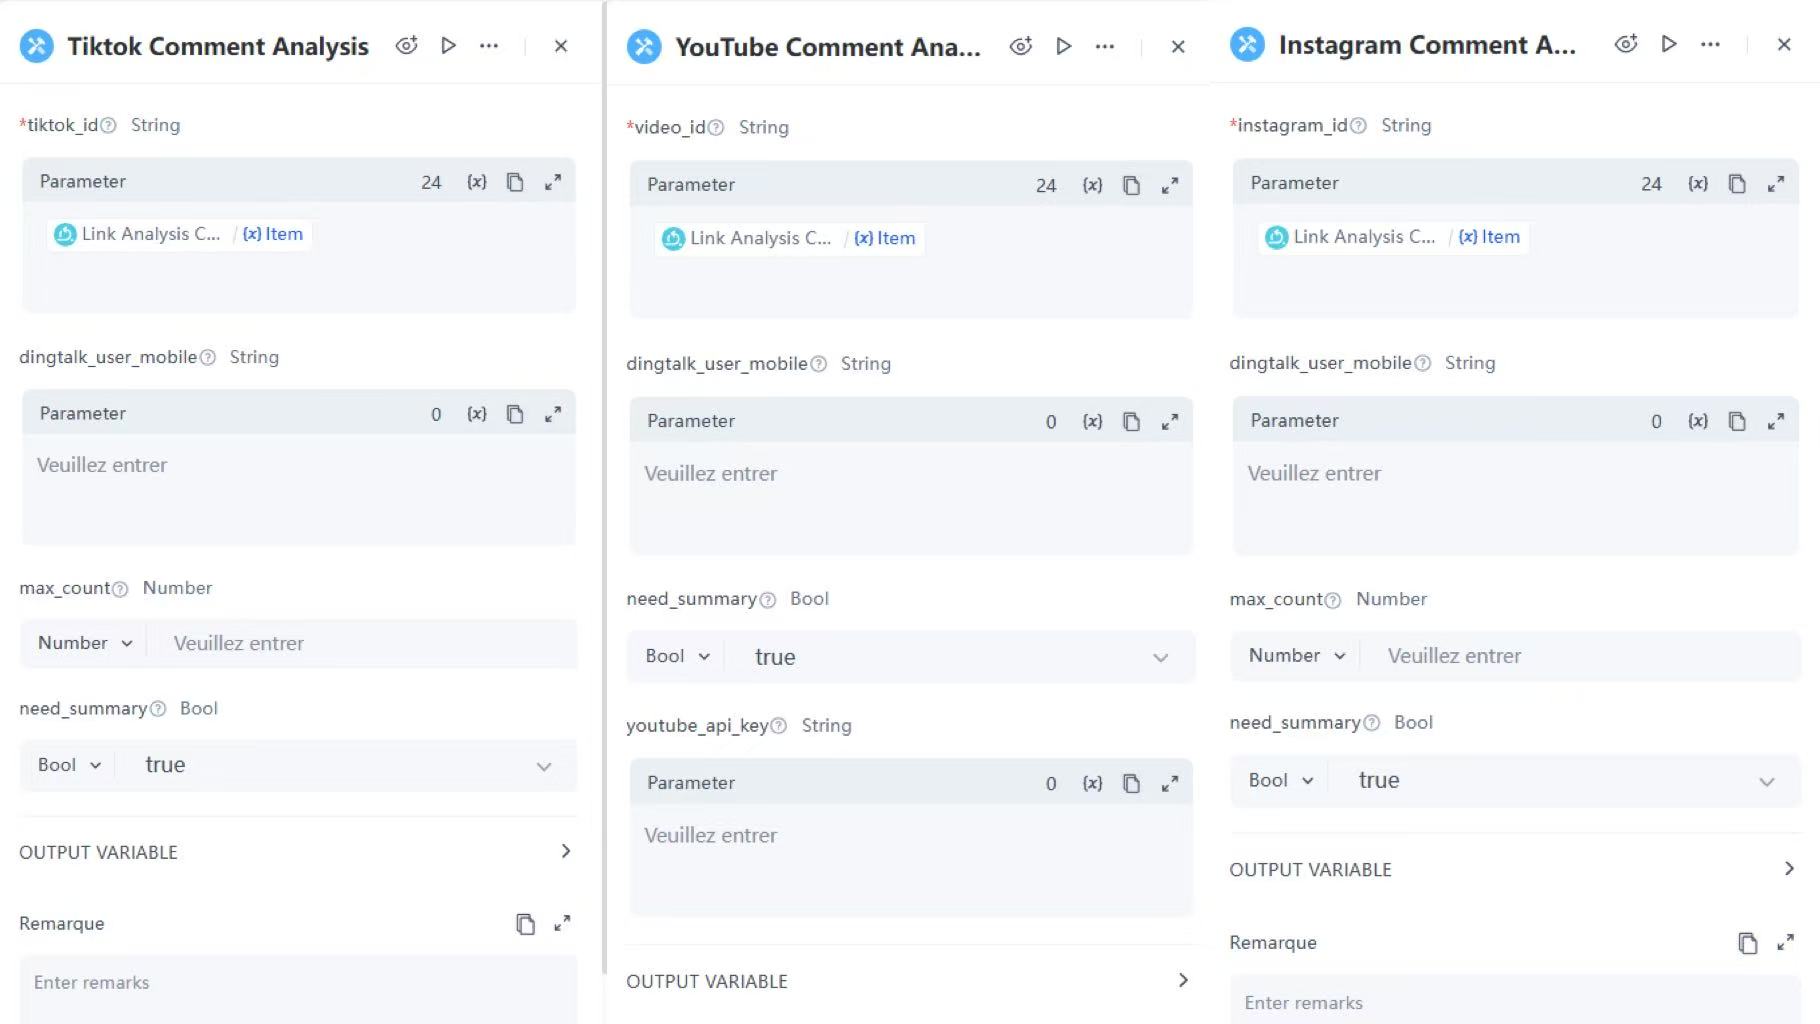
Task: Copy Tiktok dingtalk_user_mobile parameter
Action: pyautogui.click(x=515, y=414)
